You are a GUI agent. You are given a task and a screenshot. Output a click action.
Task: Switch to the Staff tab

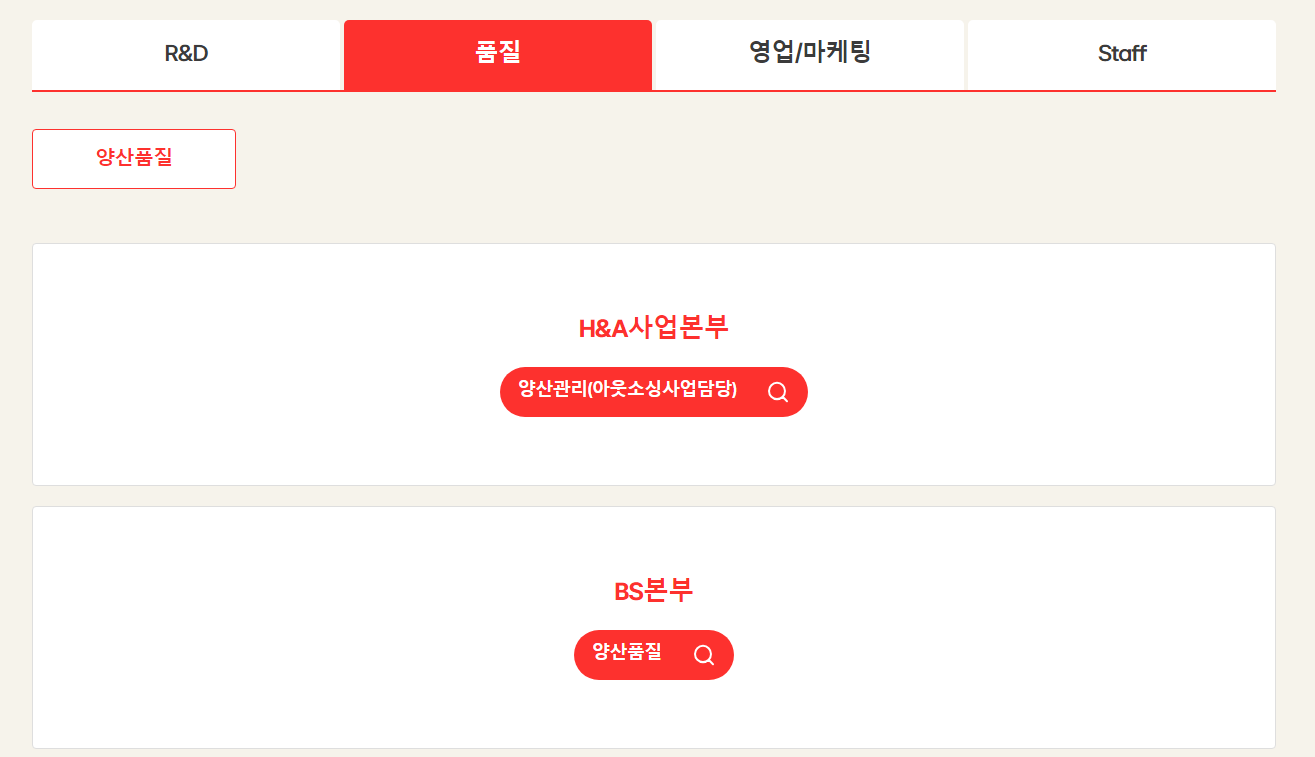tap(1120, 54)
